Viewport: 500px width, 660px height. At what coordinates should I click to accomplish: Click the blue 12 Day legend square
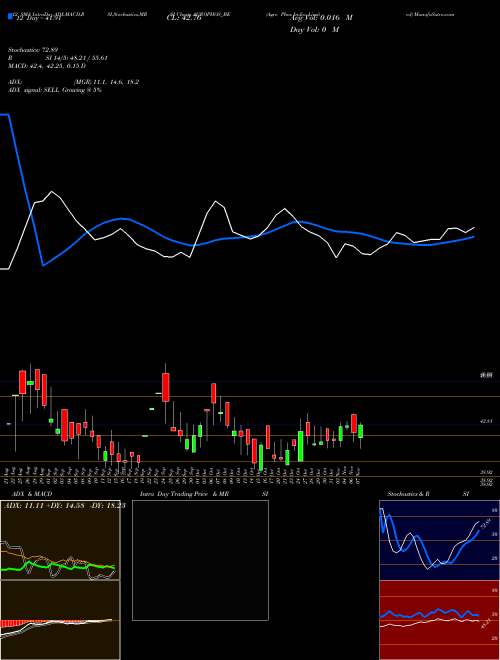pyautogui.click(x=11, y=16)
